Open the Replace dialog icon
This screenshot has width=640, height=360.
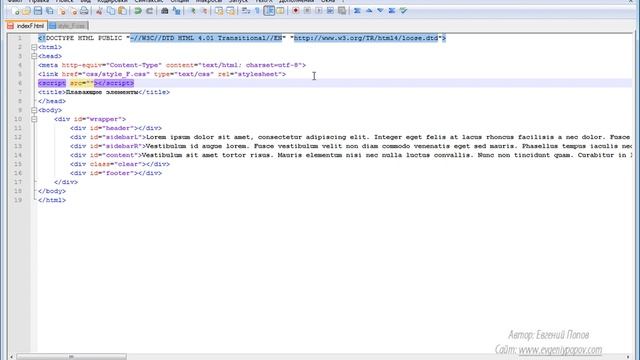click(176, 11)
